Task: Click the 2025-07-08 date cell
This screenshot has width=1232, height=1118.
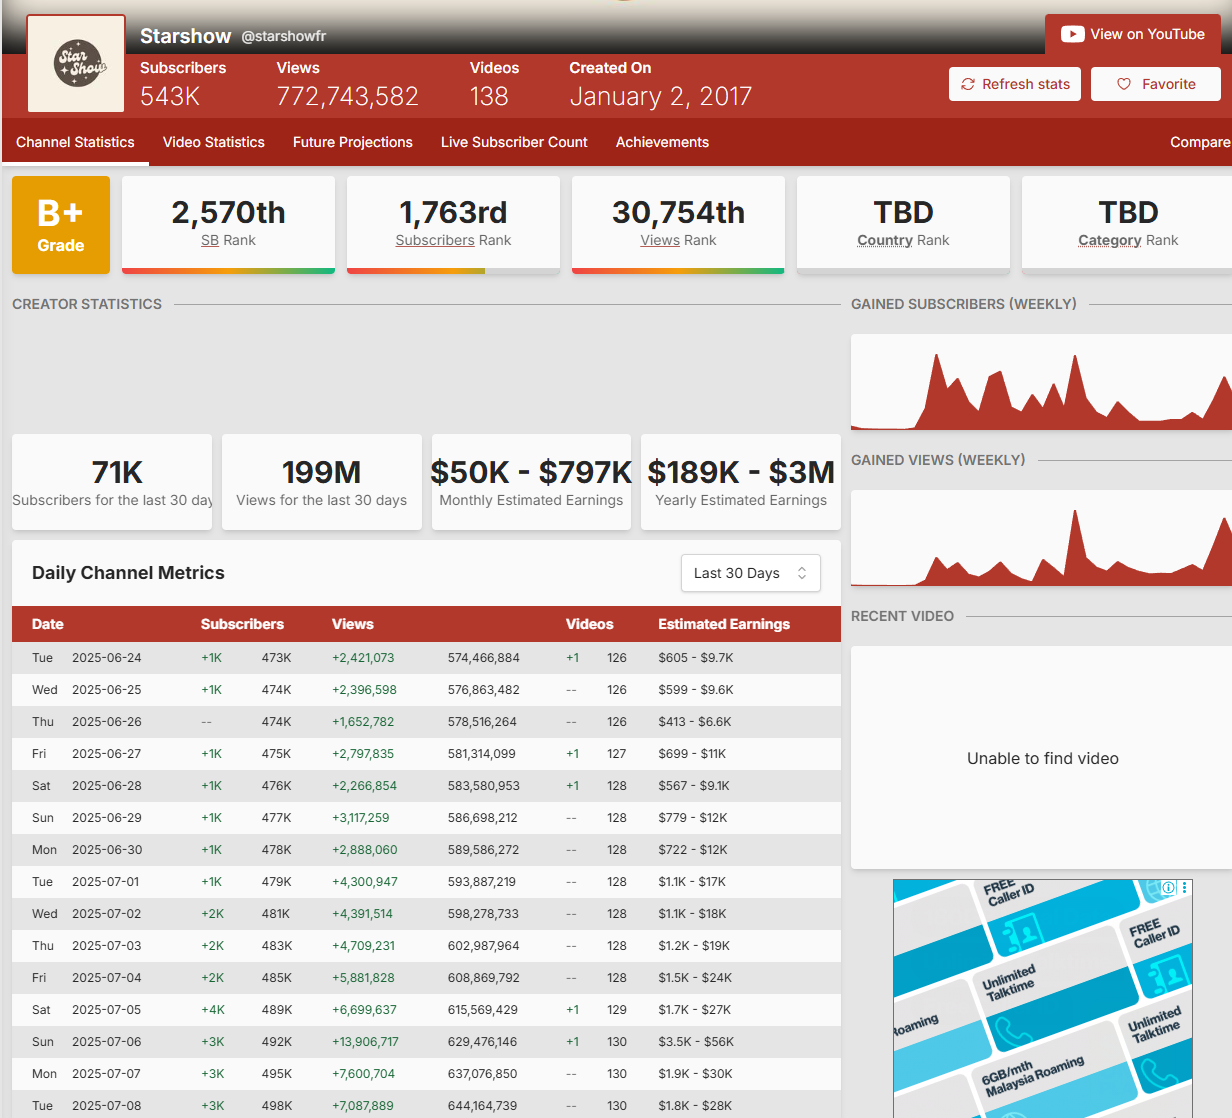Action: pyautogui.click(x=107, y=1106)
